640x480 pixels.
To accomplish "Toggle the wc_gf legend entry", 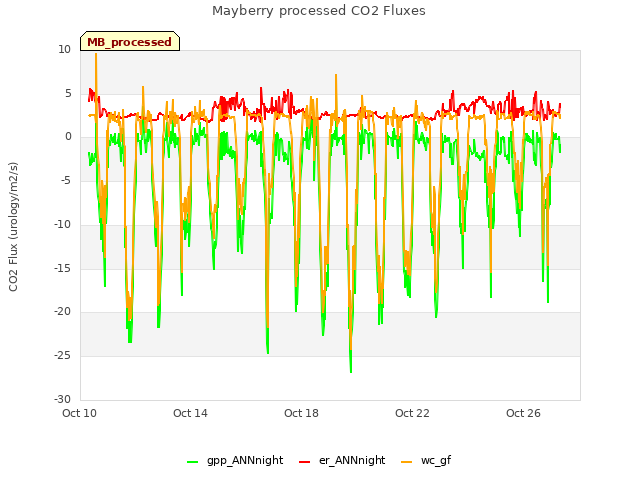I will (426, 460).
